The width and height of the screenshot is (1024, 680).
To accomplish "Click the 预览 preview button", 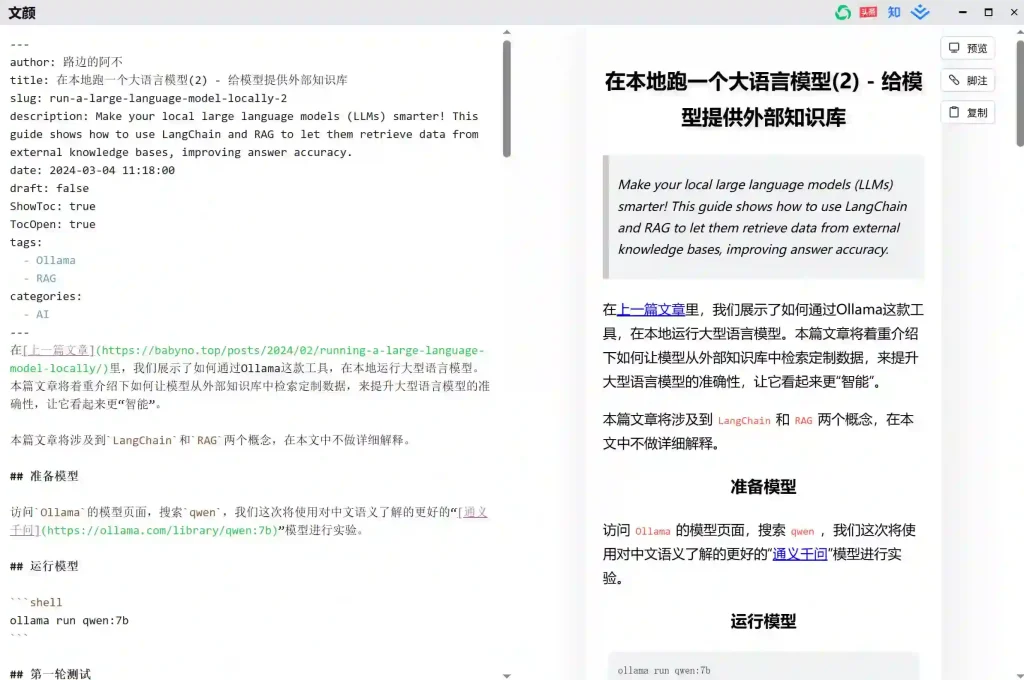I will click(x=968, y=48).
